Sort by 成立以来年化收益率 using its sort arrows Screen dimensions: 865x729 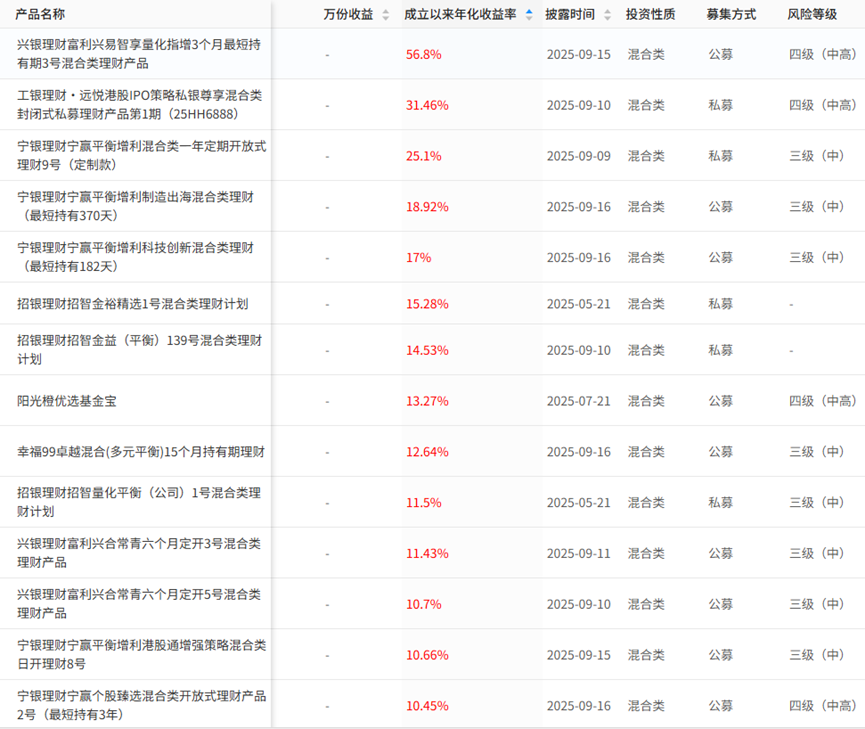coord(529,15)
